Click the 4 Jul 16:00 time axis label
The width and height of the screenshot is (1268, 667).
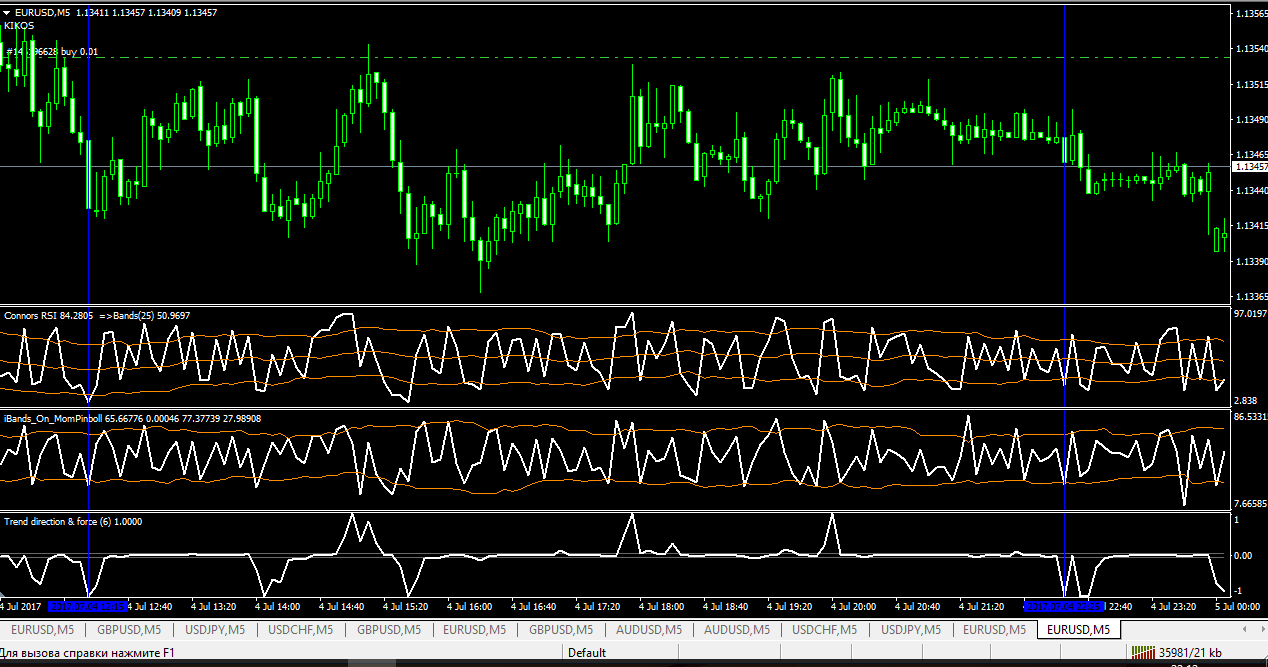[x=470, y=606]
